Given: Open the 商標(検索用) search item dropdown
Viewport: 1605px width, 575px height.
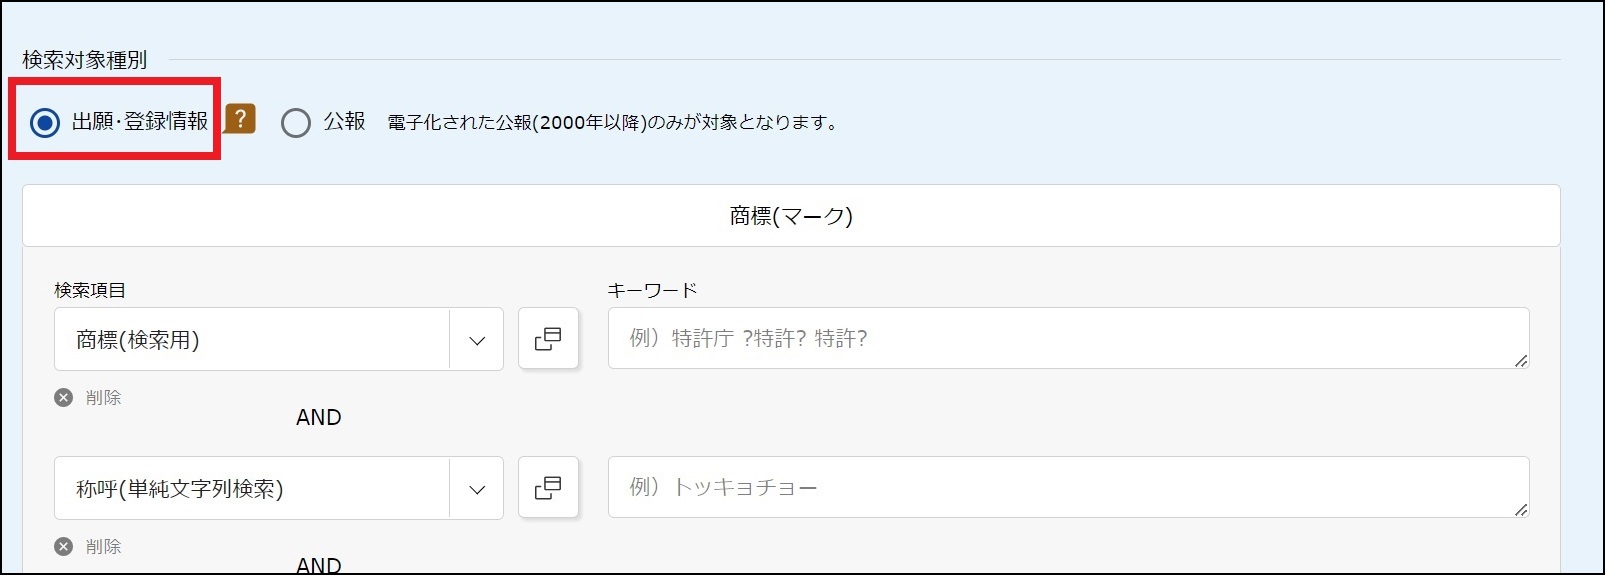Looking at the screenshot, I should pyautogui.click(x=252, y=340).
